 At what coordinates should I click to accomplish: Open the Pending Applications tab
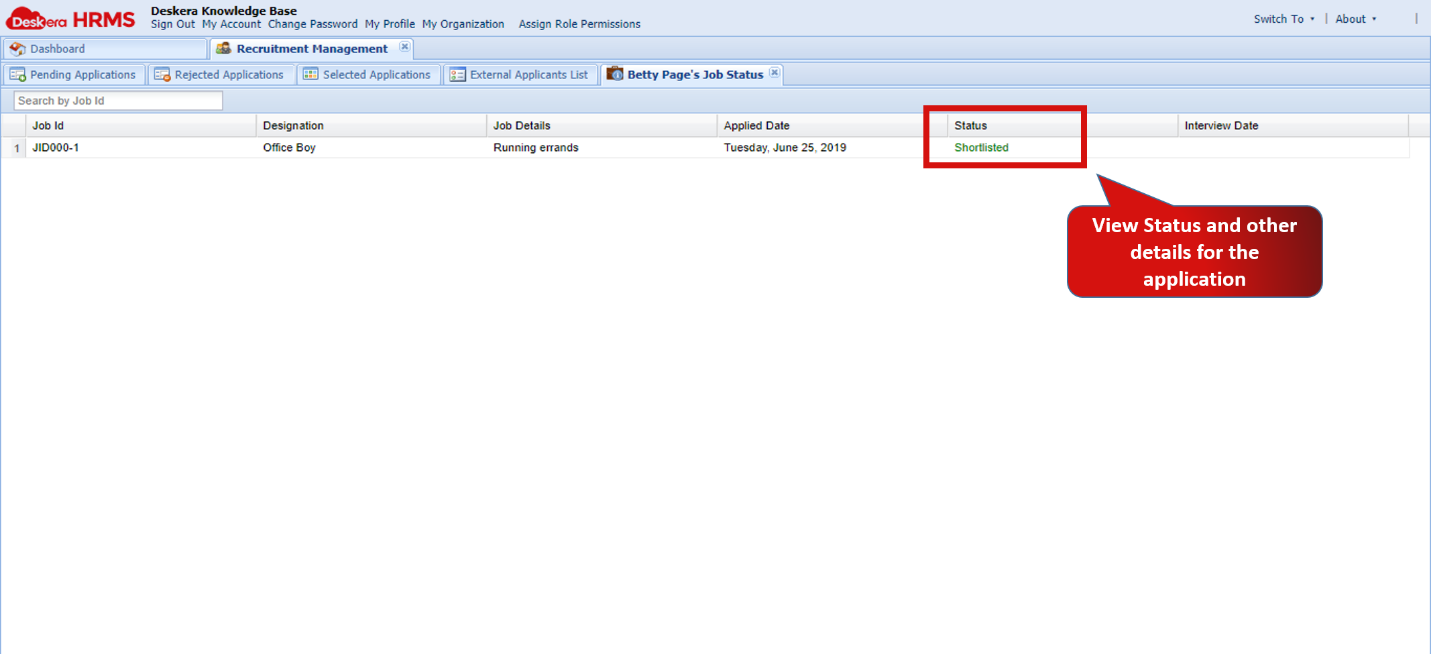coord(74,75)
